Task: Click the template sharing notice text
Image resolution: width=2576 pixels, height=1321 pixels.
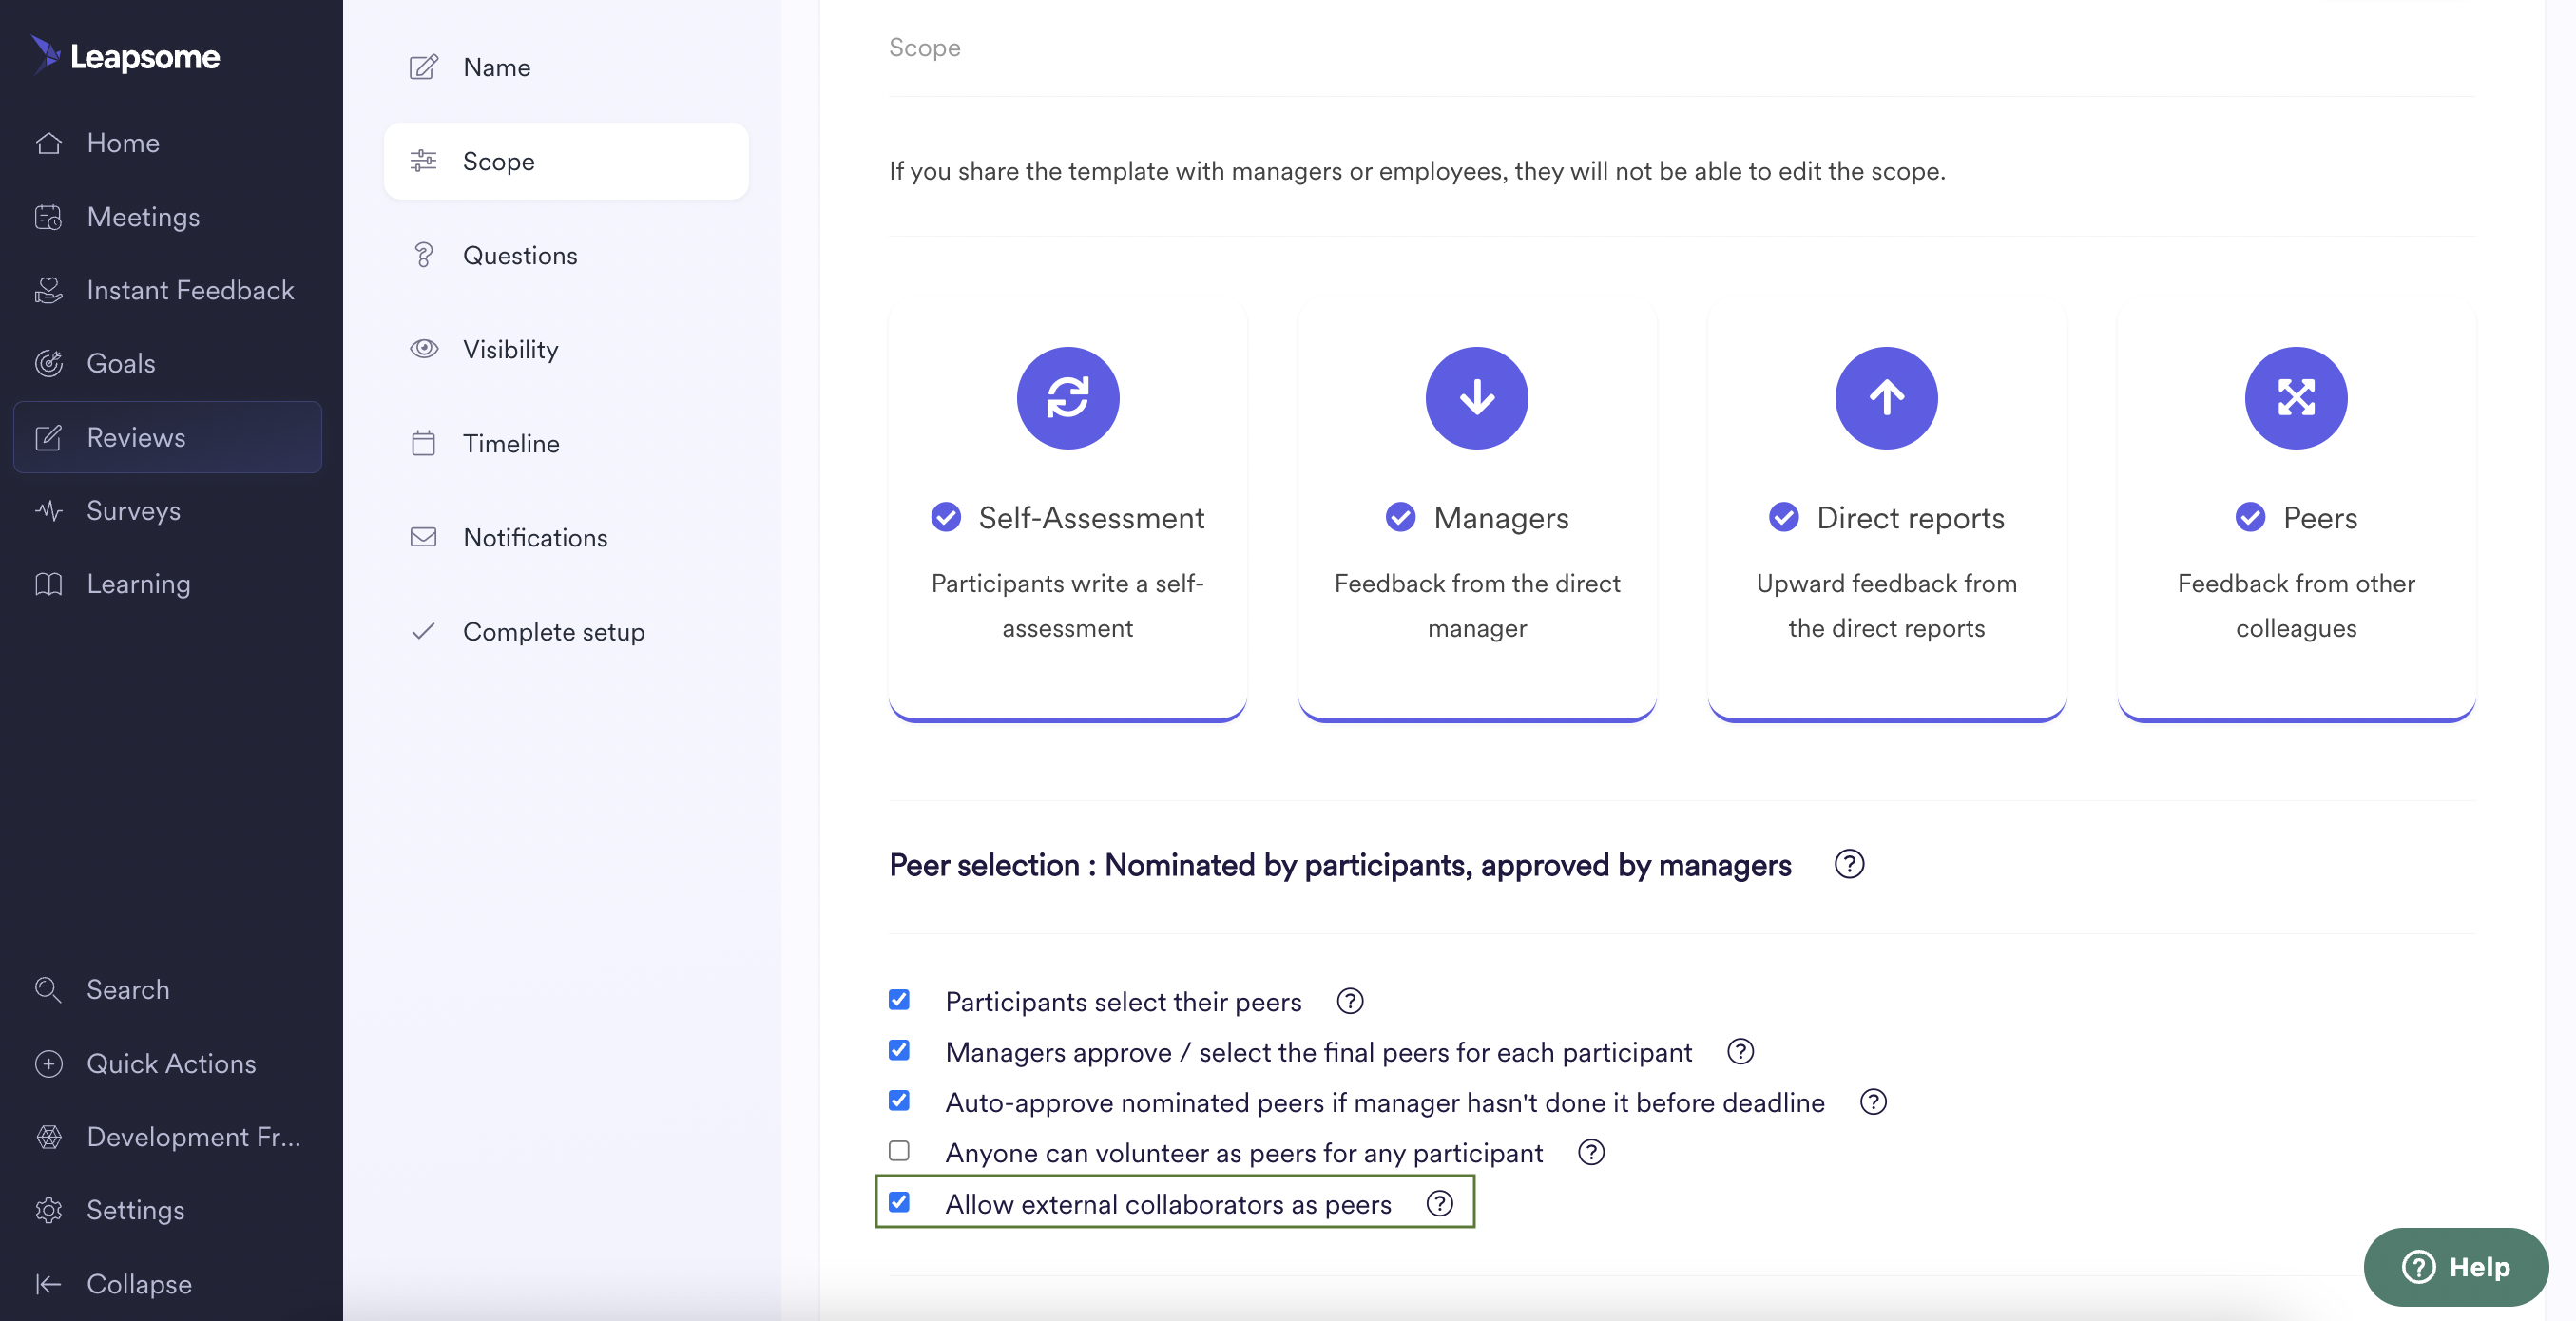Action: [x=1416, y=171]
